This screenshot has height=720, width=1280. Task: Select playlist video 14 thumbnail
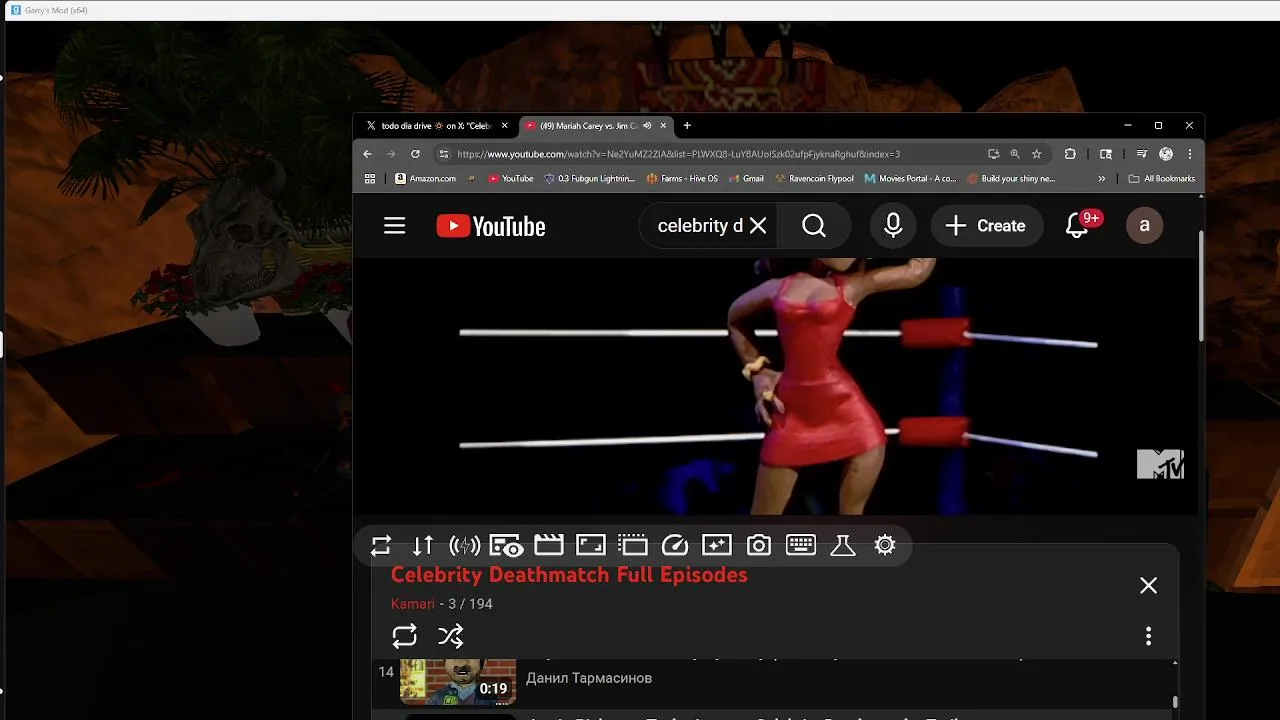[x=458, y=680]
